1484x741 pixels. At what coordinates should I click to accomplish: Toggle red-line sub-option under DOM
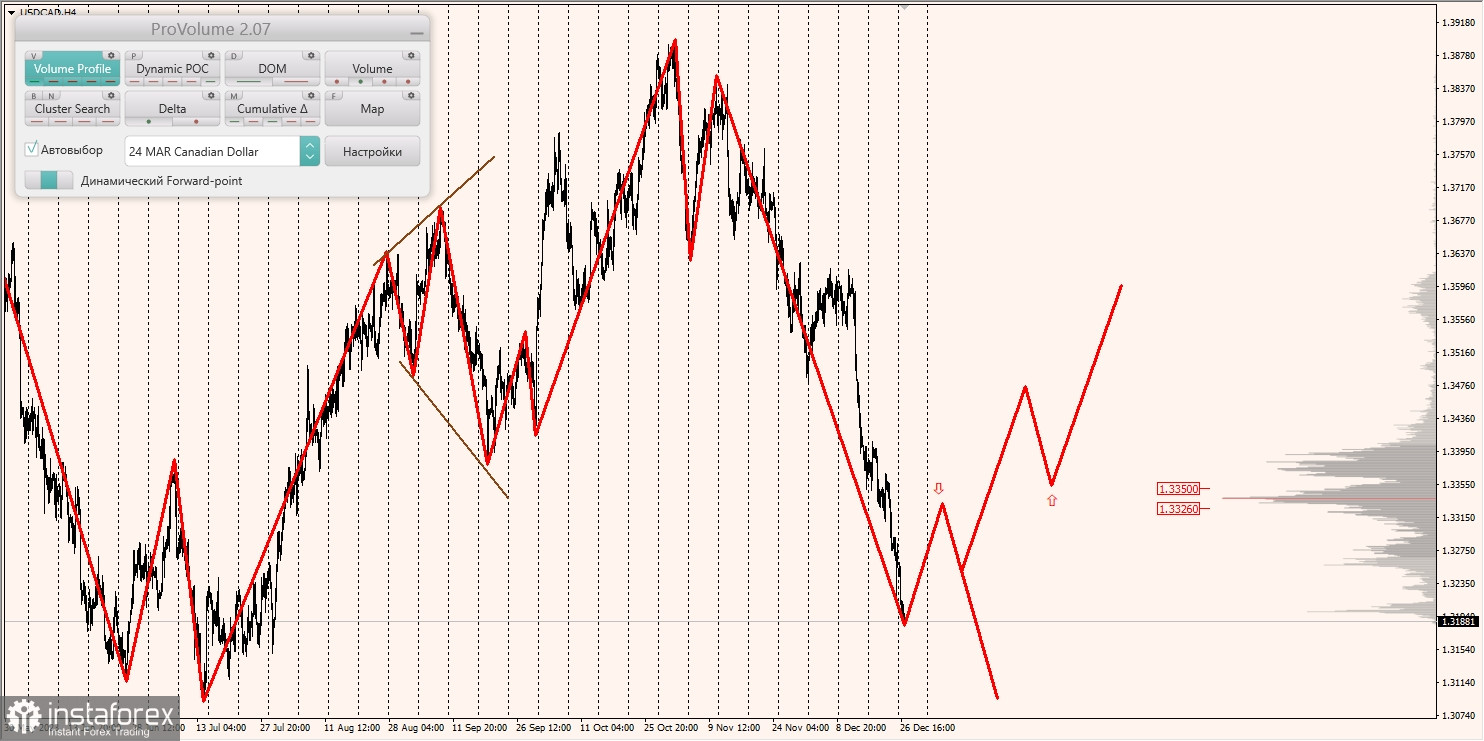click(296, 82)
